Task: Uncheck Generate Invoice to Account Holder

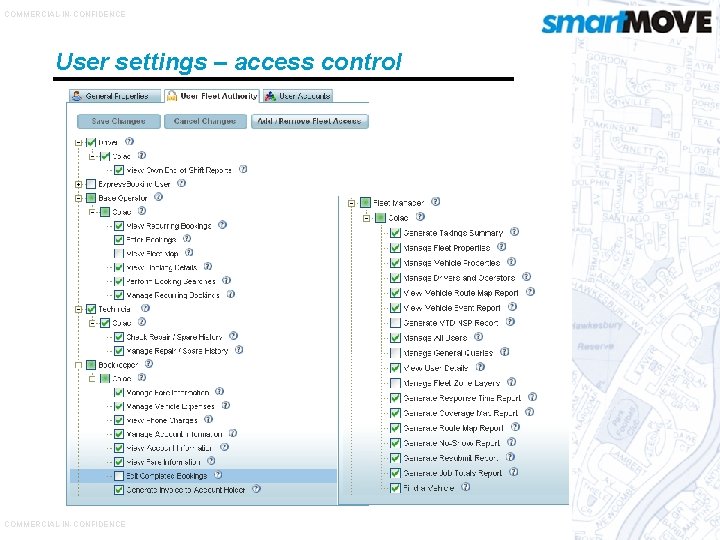Action: click(x=119, y=490)
